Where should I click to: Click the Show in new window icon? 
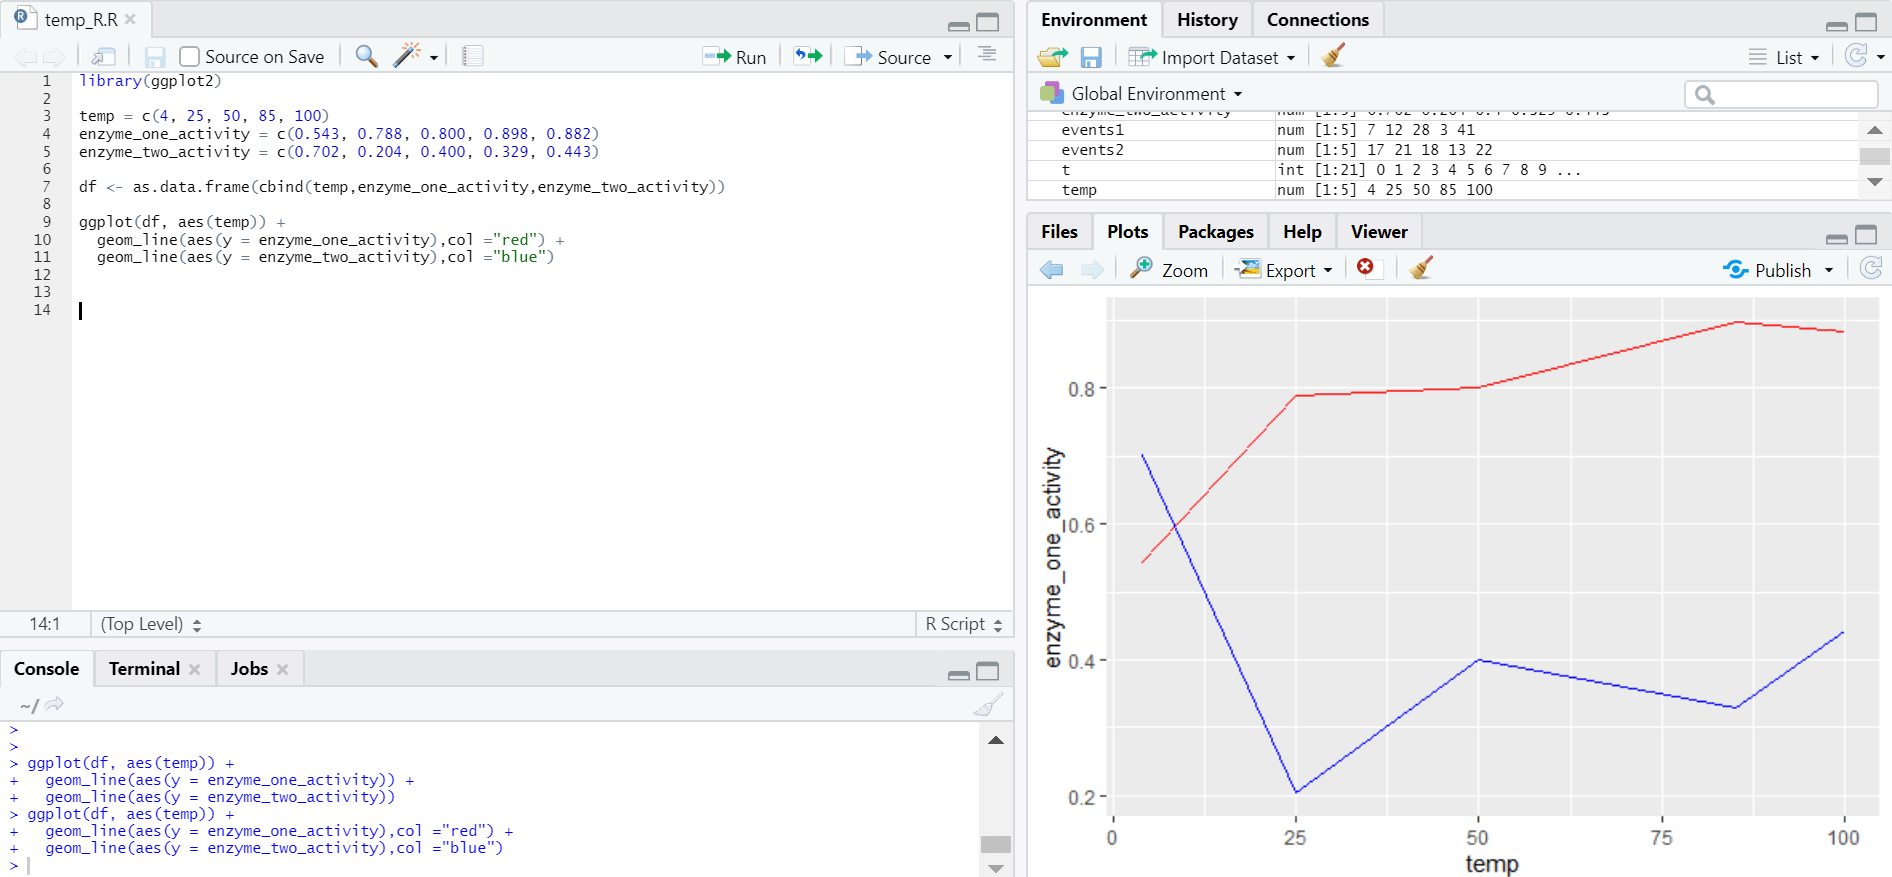pos(103,57)
